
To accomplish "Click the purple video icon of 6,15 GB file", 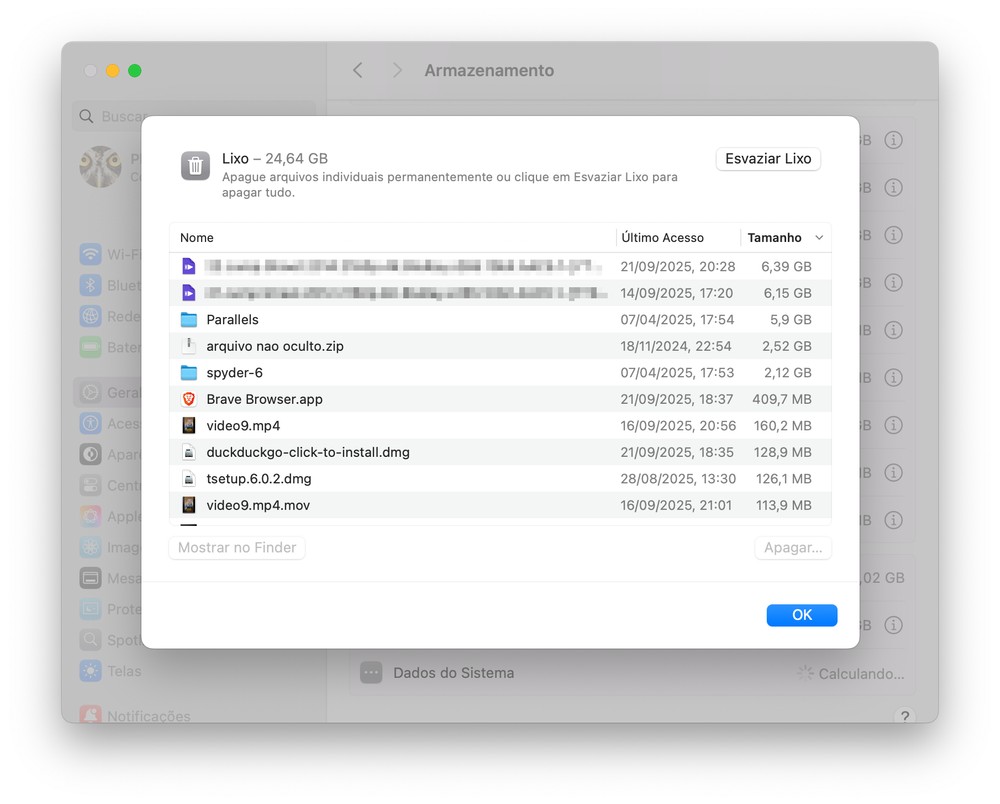I will coord(189,293).
